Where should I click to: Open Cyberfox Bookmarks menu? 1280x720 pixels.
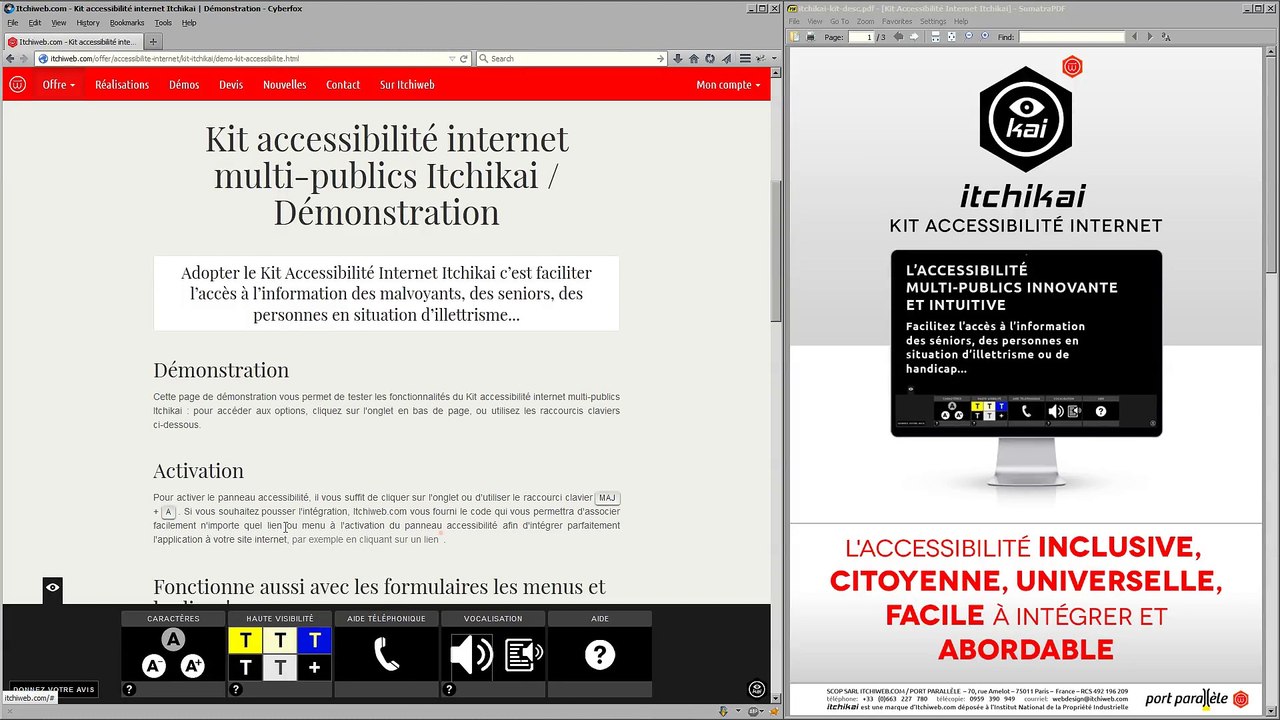coord(127,22)
